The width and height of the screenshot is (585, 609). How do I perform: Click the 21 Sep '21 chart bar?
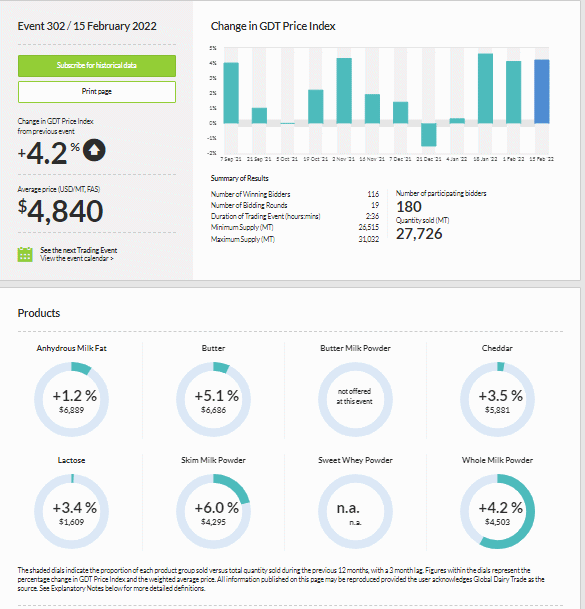point(259,115)
